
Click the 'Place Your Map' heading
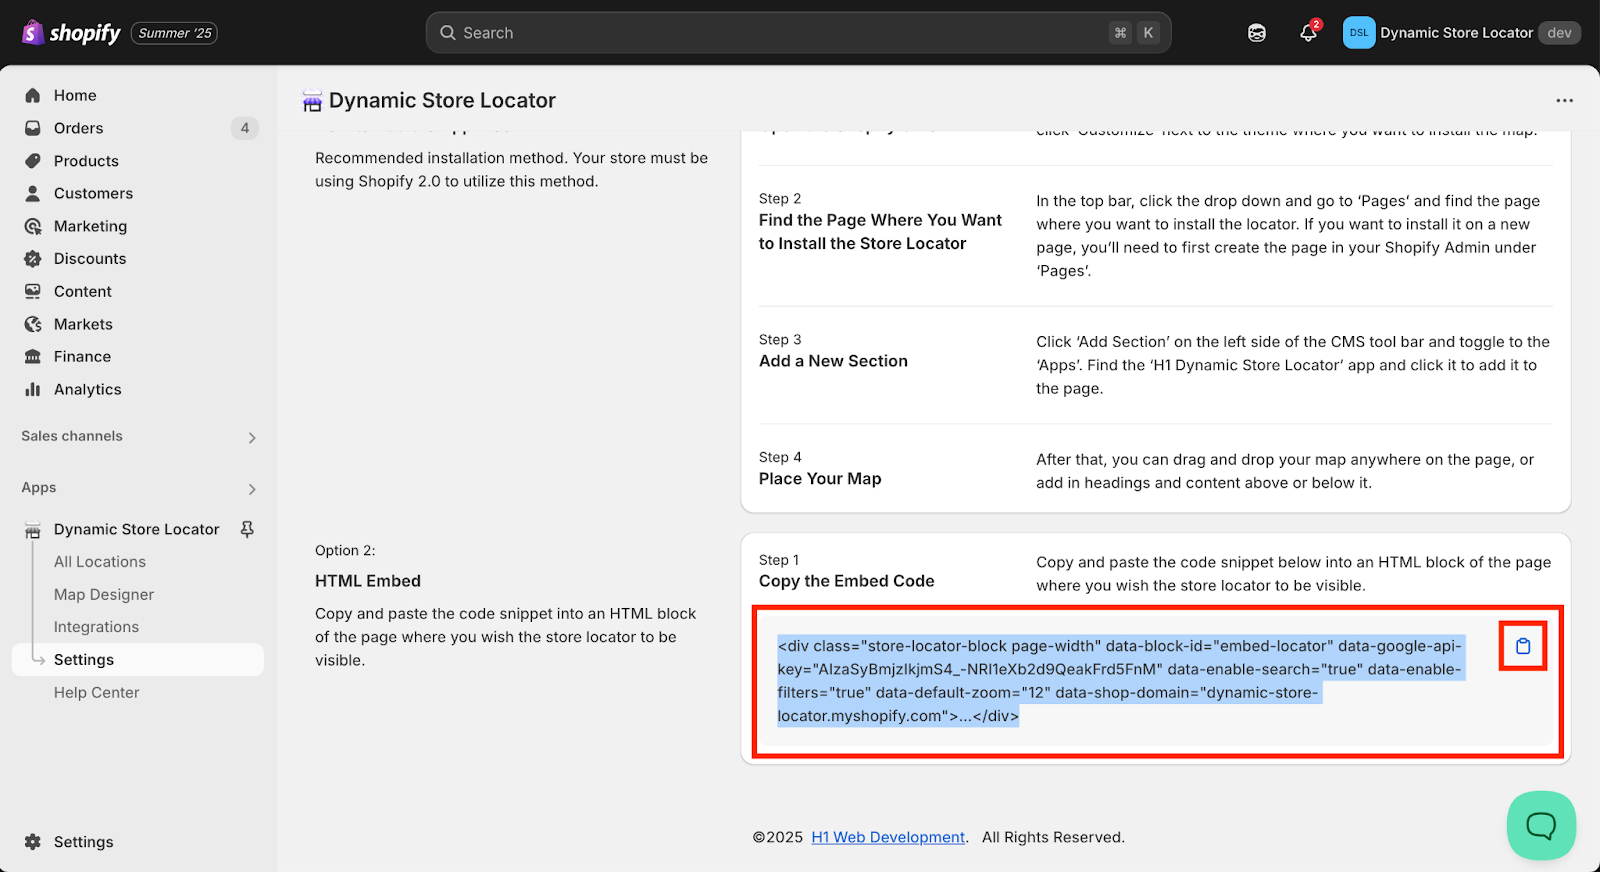point(820,479)
